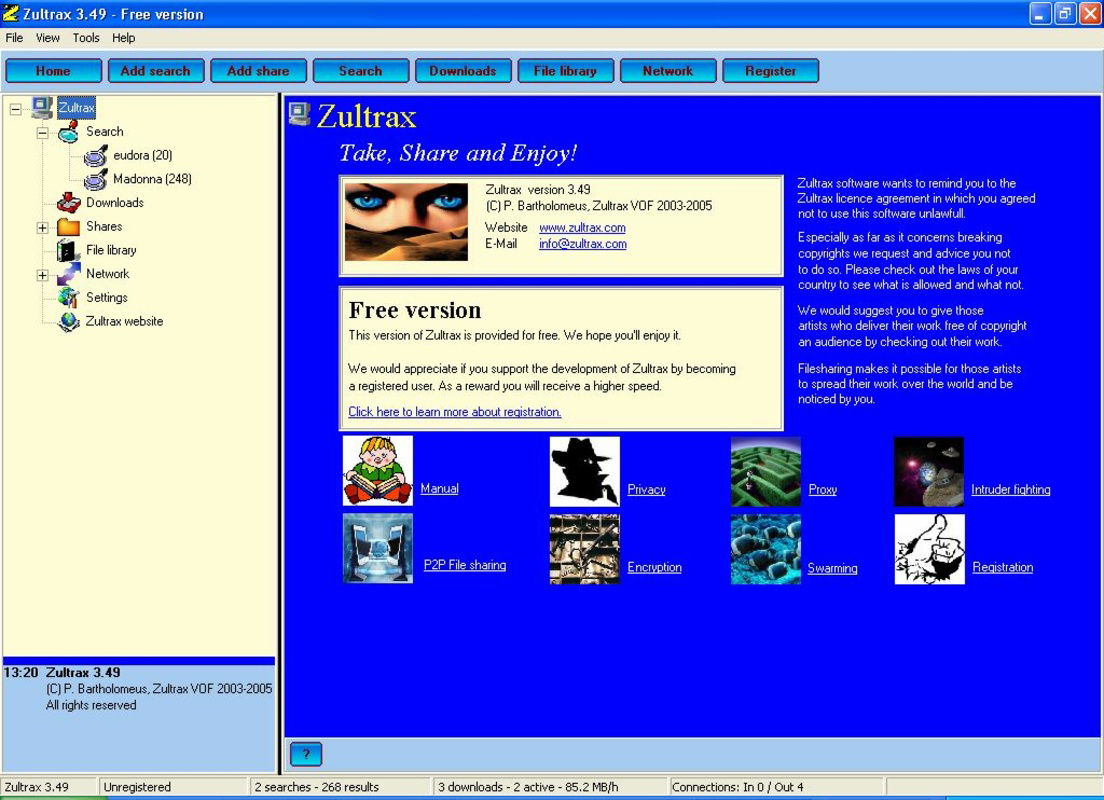Open the Tools menu

86,38
